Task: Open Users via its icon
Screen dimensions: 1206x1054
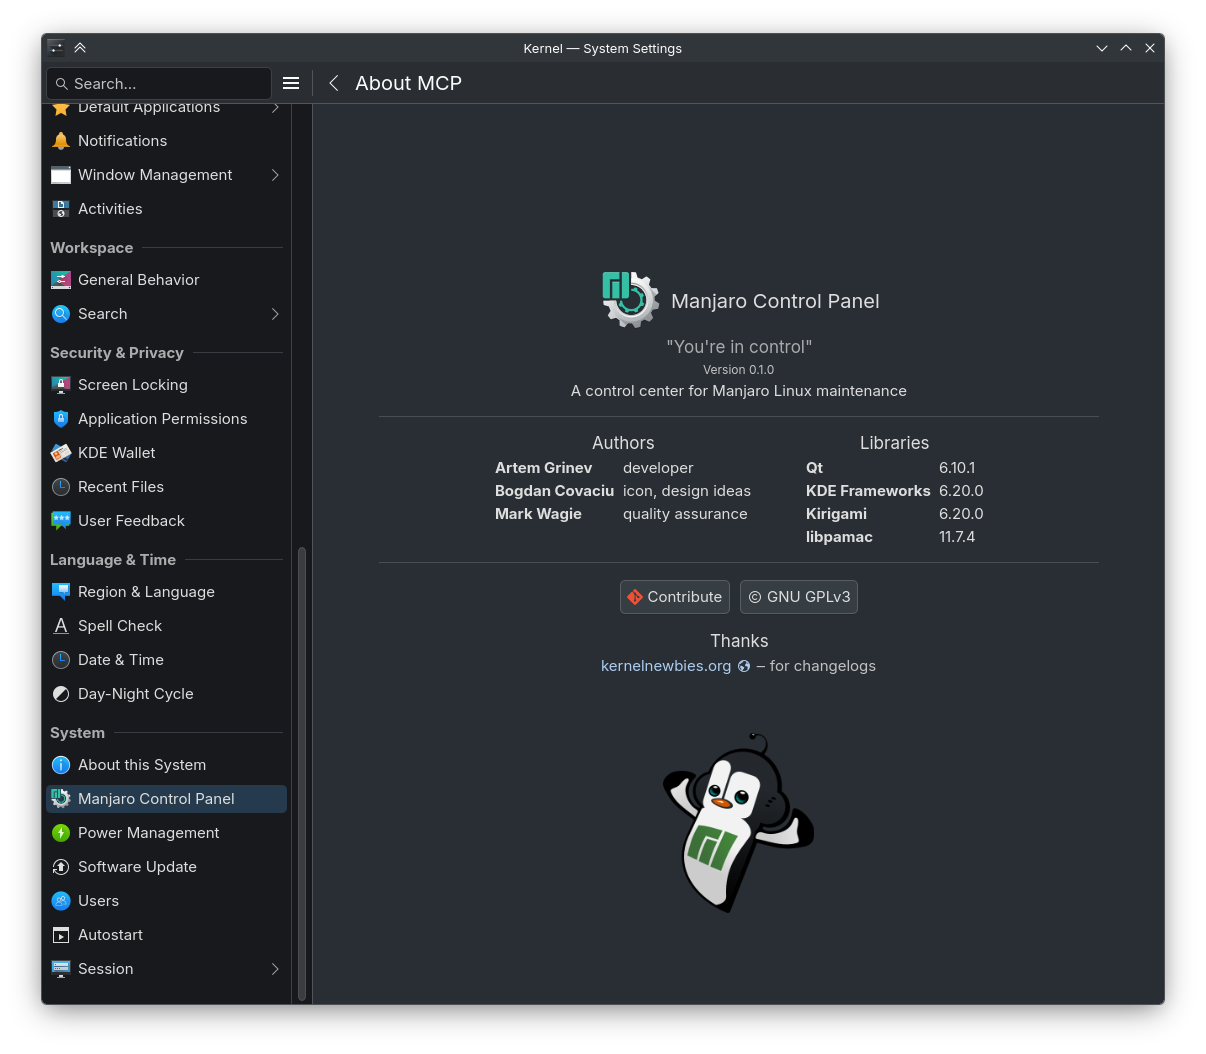Action: point(61,901)
